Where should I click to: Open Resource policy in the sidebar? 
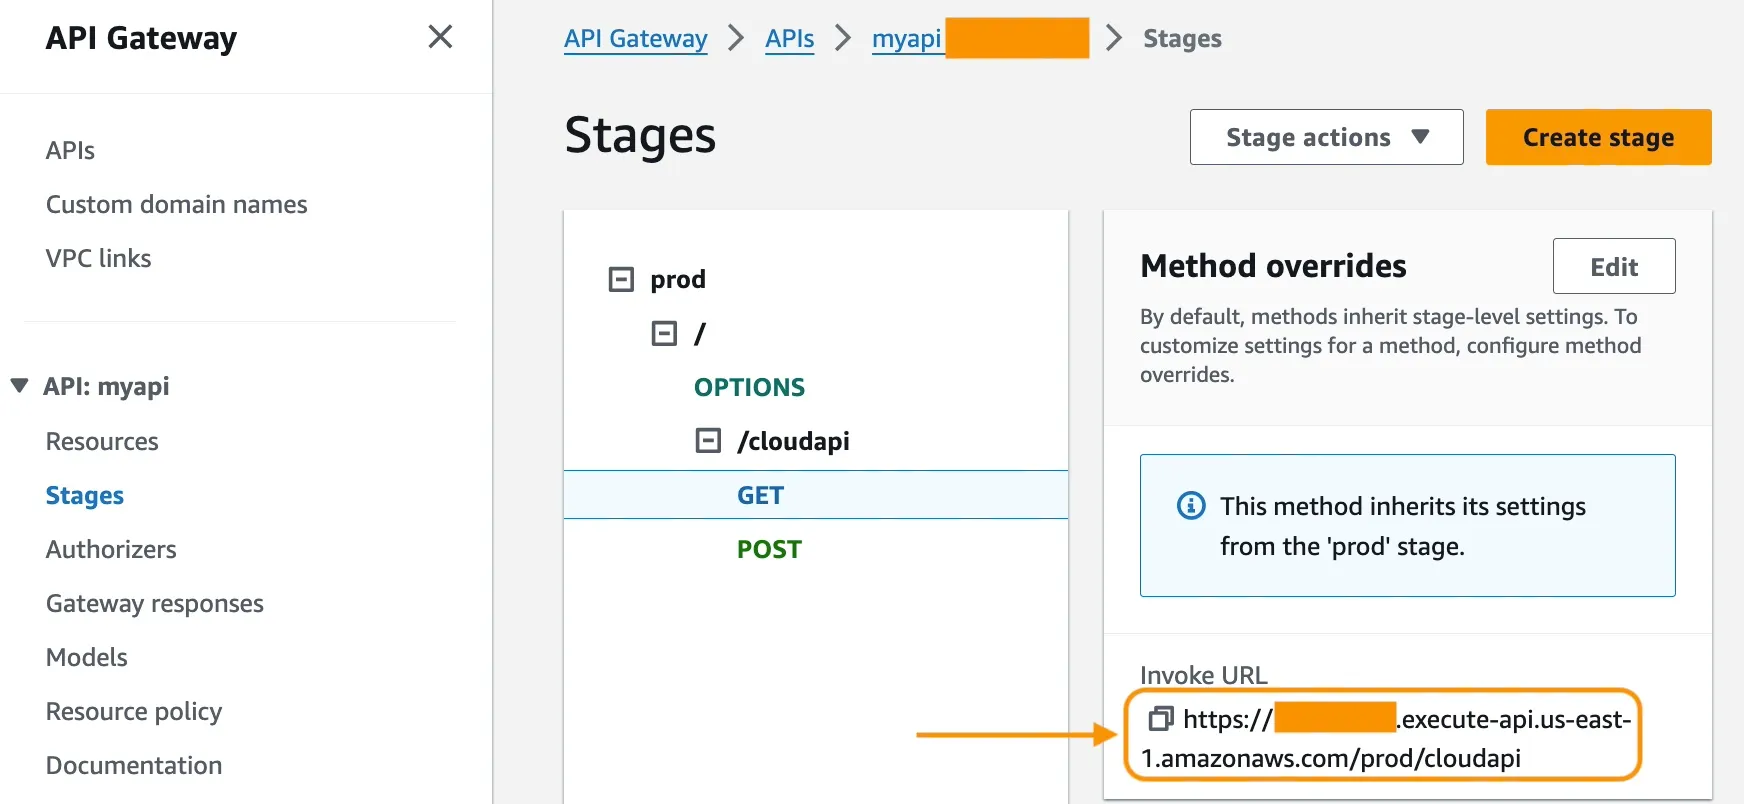[134, 712]
